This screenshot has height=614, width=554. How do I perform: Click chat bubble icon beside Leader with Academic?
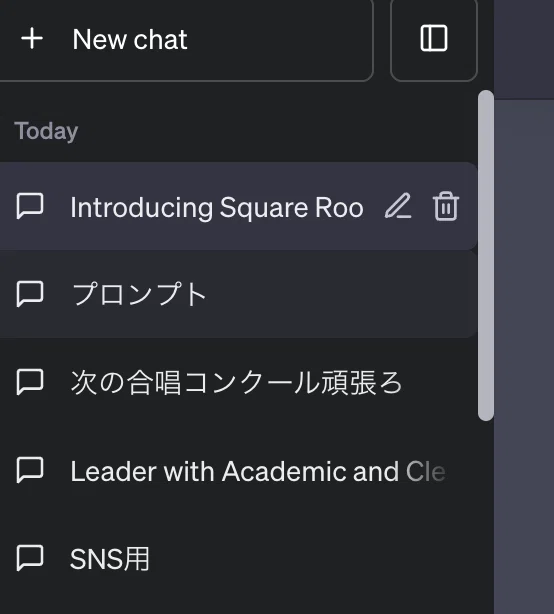[30, 470]
